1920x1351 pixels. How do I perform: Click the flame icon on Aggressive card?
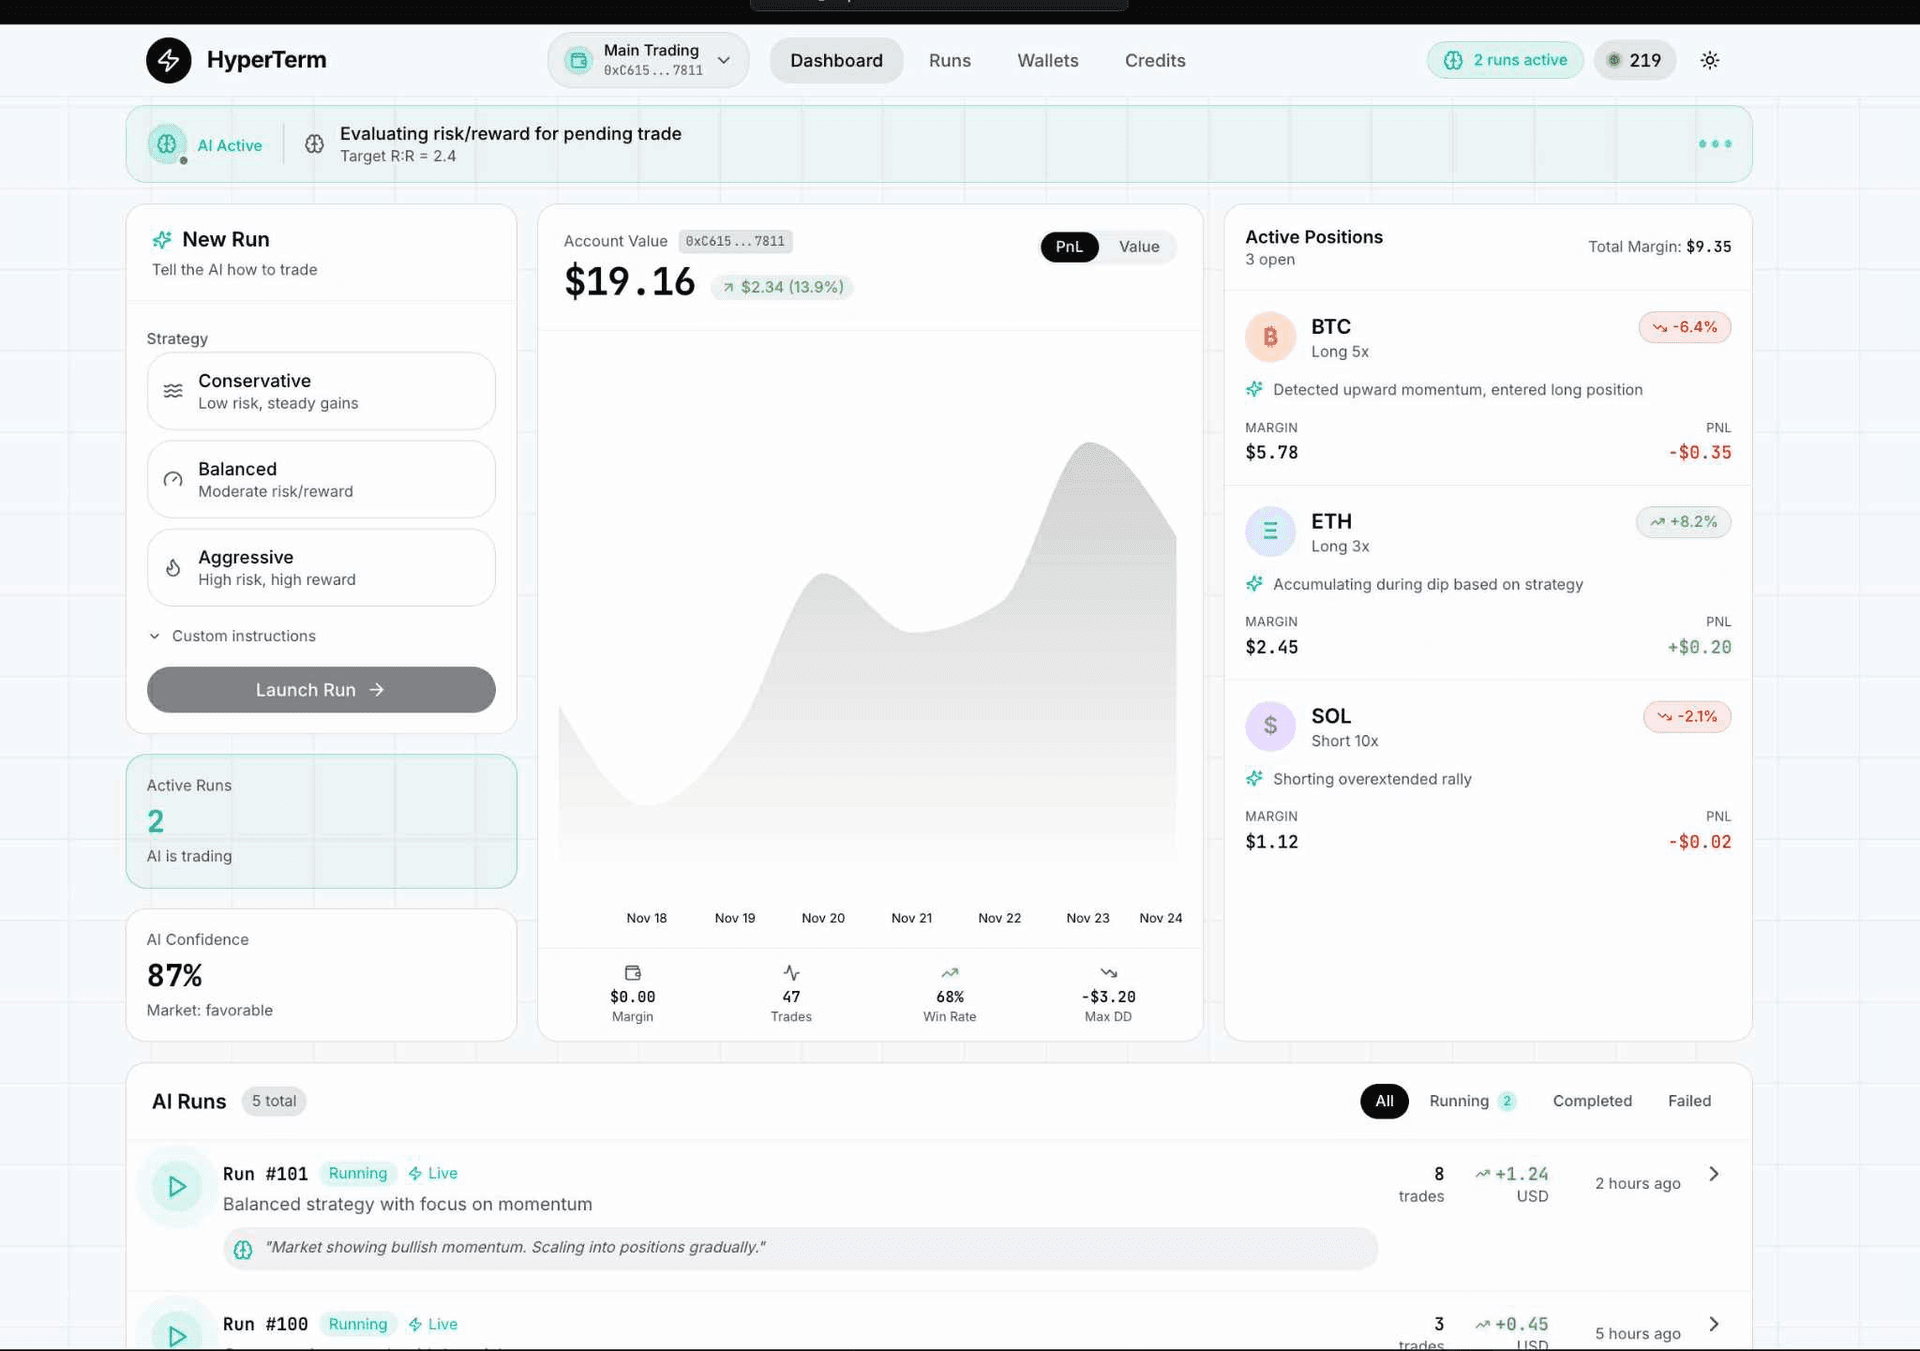click(x=173, y=568)
